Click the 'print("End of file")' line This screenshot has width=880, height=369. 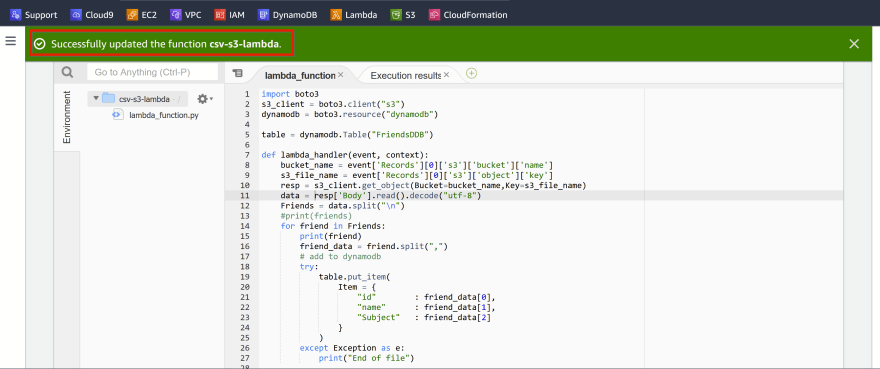366,358
